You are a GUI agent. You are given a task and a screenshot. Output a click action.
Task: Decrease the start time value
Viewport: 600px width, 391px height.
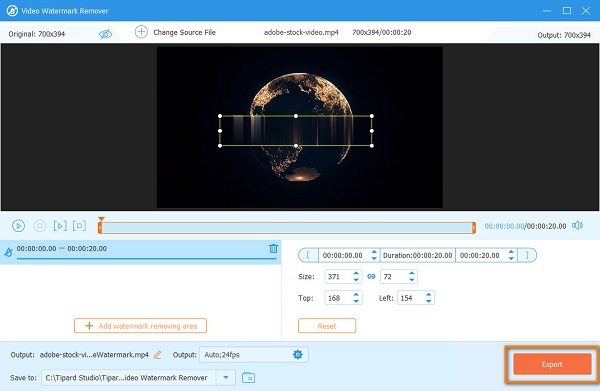[374, 259]
